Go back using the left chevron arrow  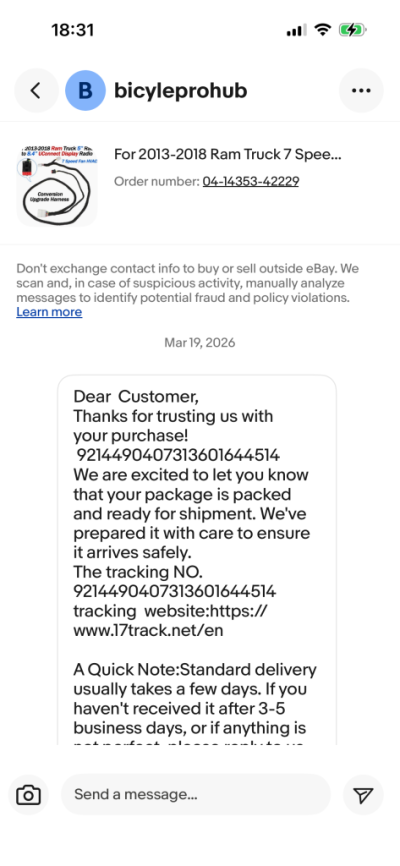(x=36, y=91)
